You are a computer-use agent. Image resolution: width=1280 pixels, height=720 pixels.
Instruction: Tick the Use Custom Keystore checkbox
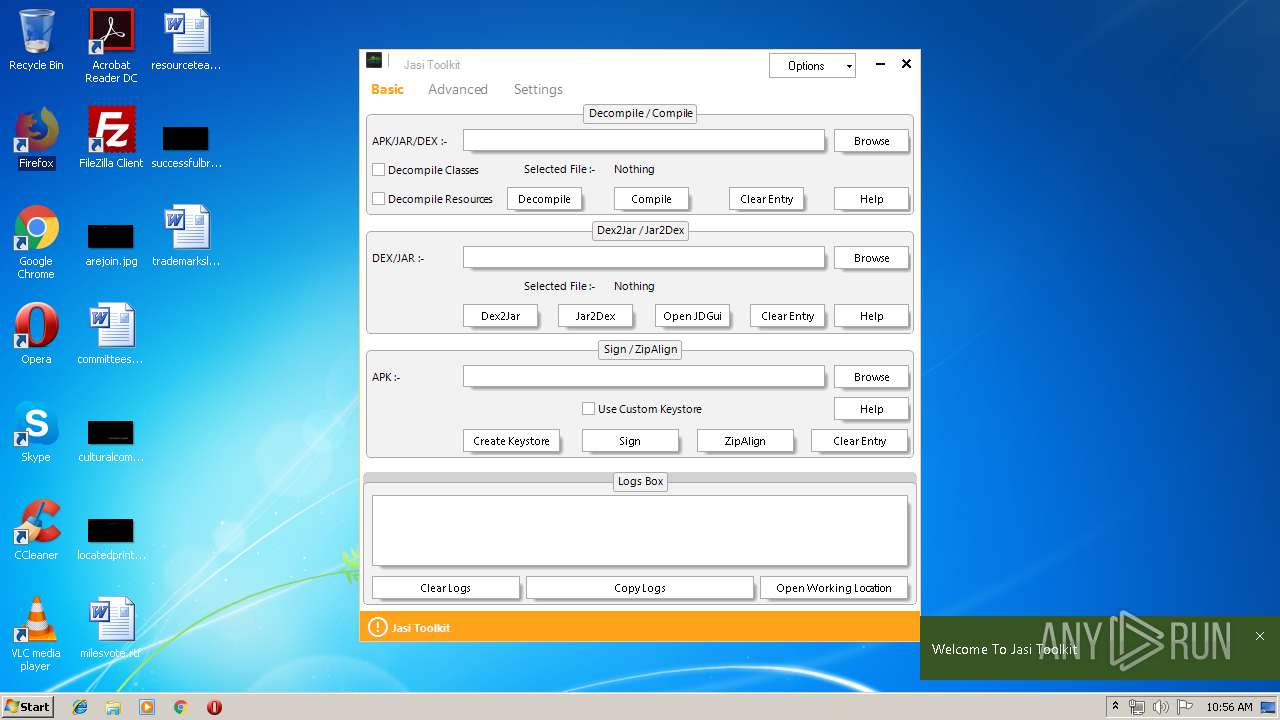[x=589, y=409]
